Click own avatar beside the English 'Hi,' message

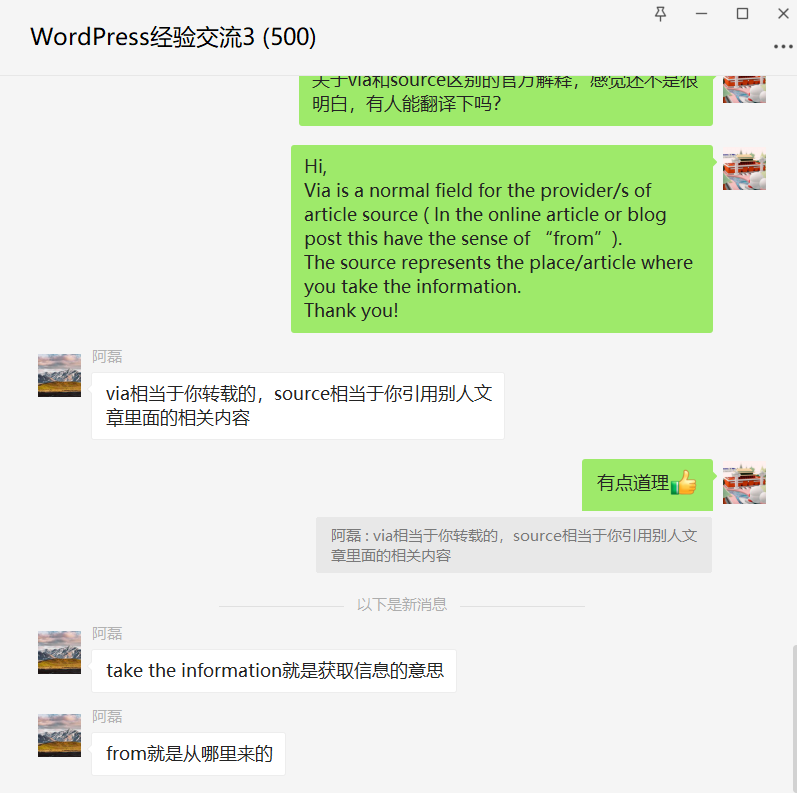pyautogui.click(x=744, y=169)
